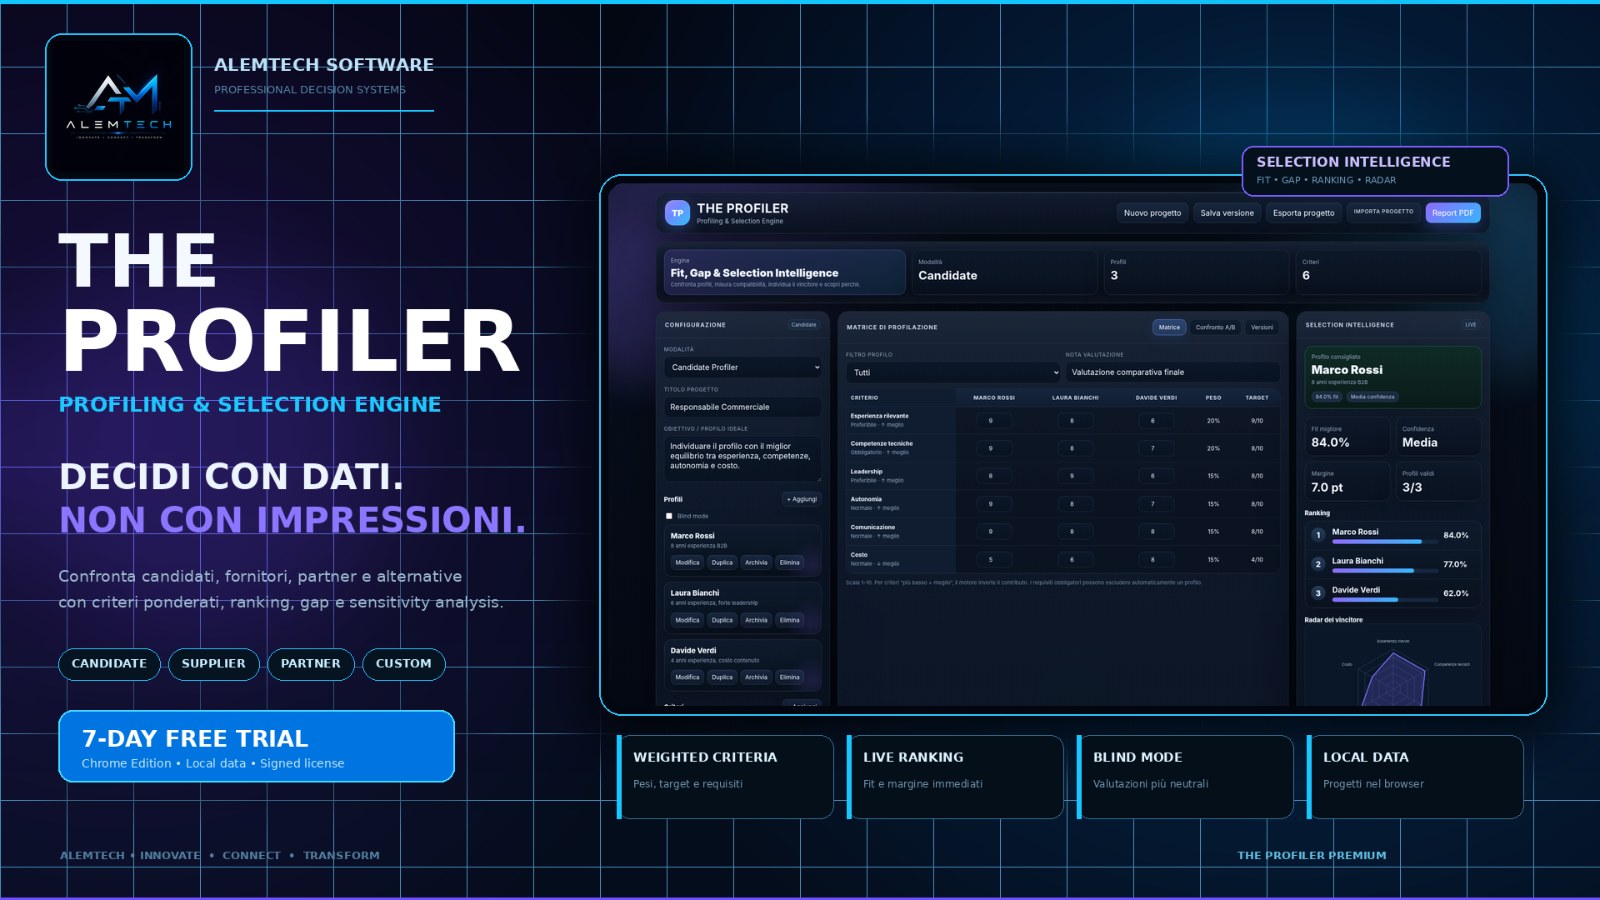The width and height of the screenshot is (1600, 900).
Task: Click Elimina for Marco Rossi
Action: tap(790, 562)
